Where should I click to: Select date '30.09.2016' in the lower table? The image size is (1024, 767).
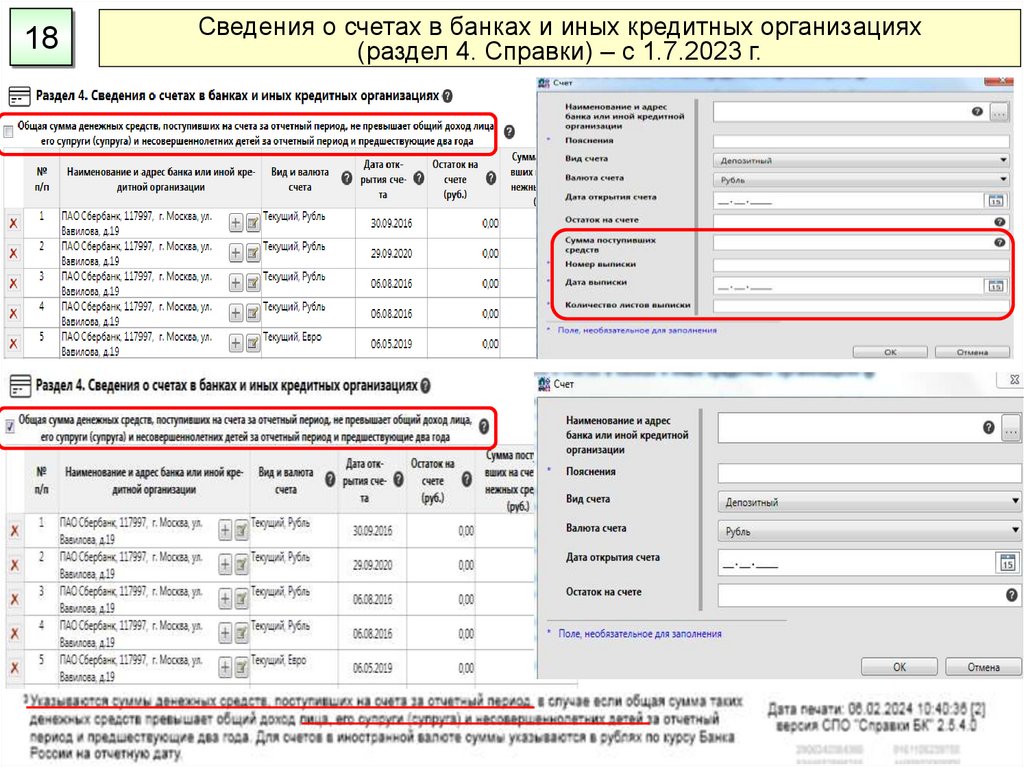point(372,530)
